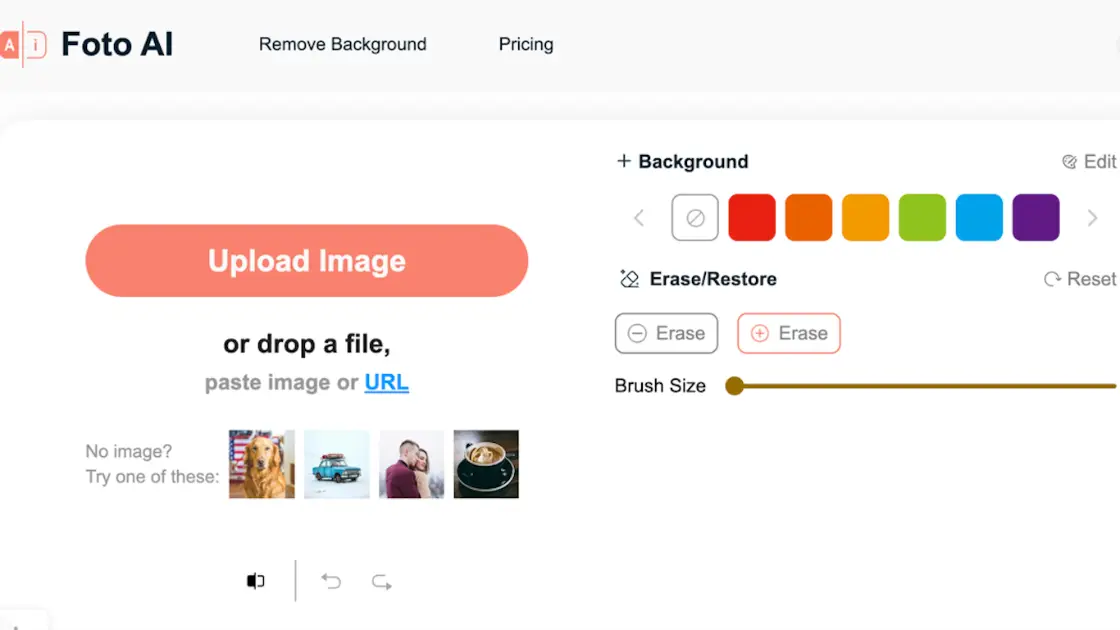Click the Upload Image button

point(306,261)
